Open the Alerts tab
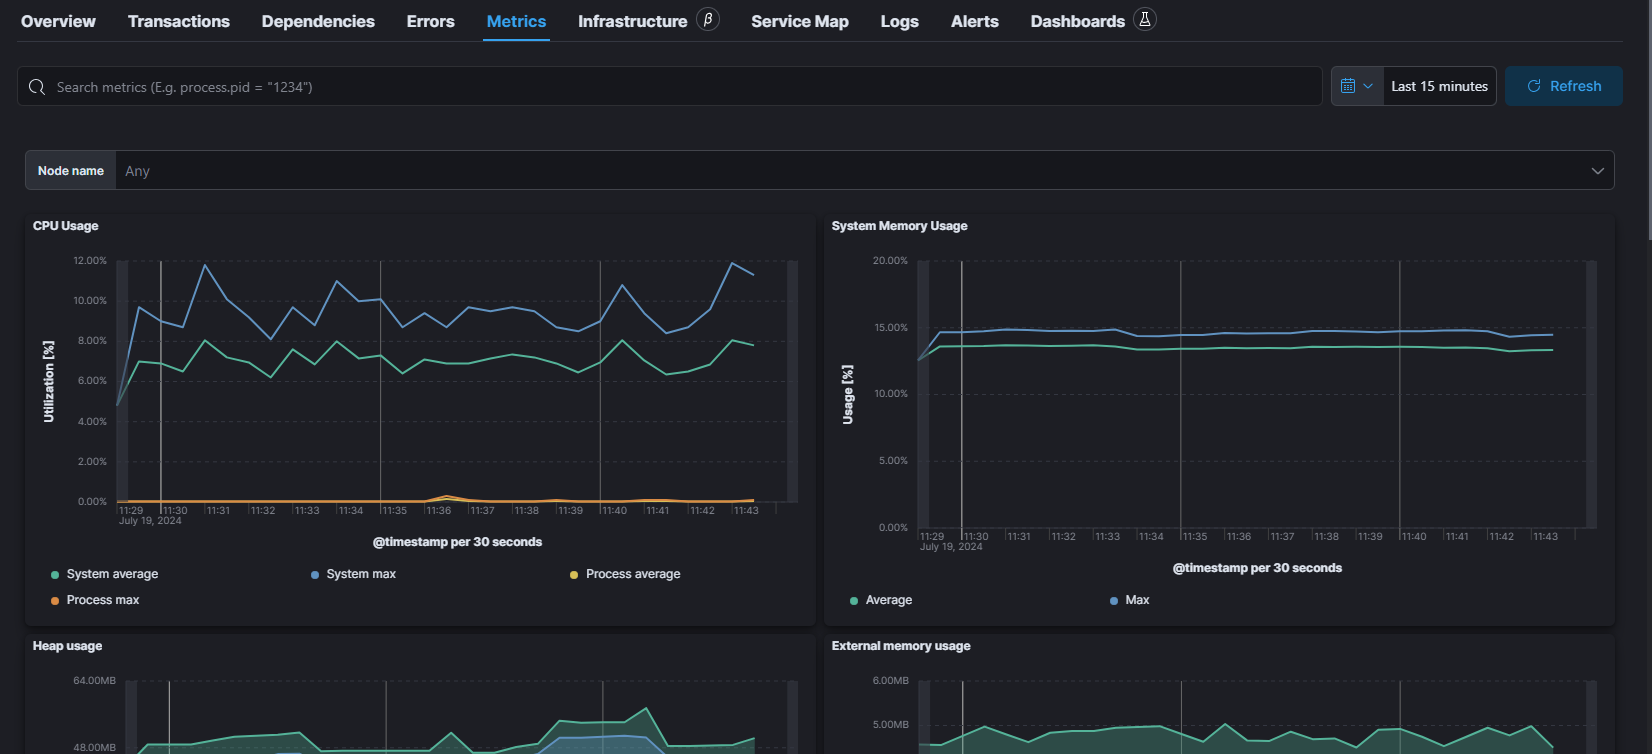The height and width of the screenshot is (754, 1652). pos(974,21)
